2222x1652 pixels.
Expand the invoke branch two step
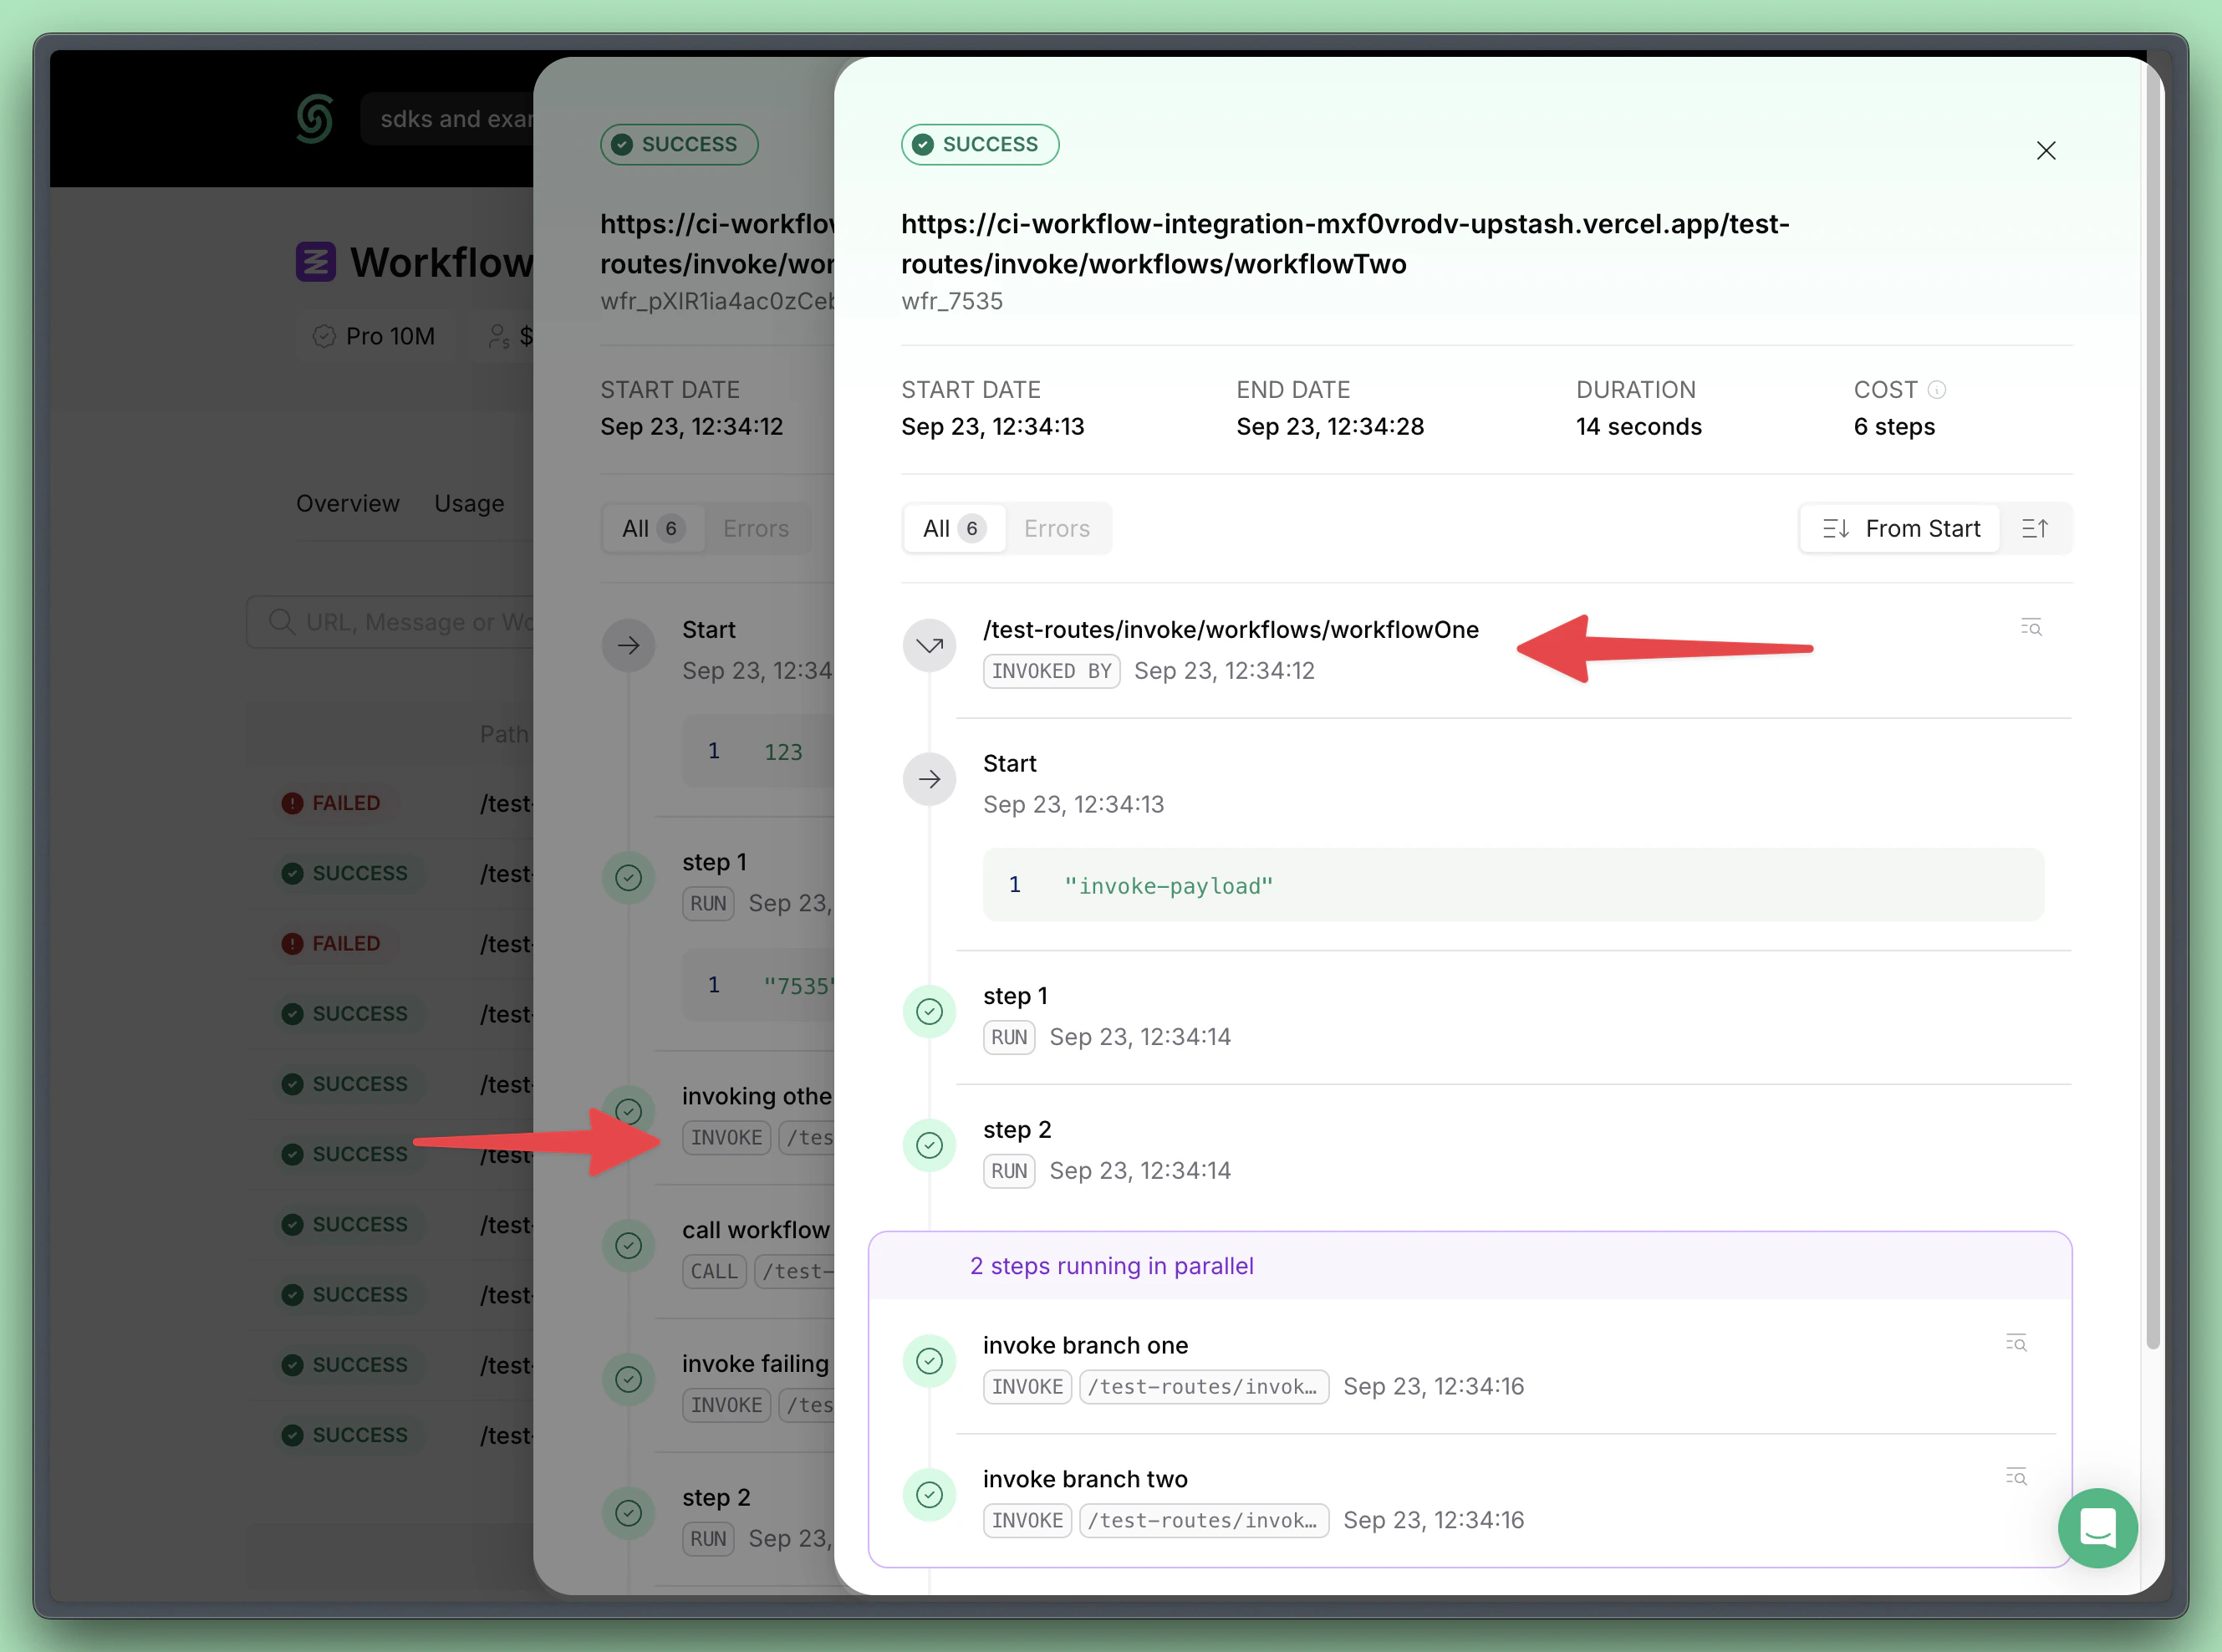(x=1084, y=1479)
